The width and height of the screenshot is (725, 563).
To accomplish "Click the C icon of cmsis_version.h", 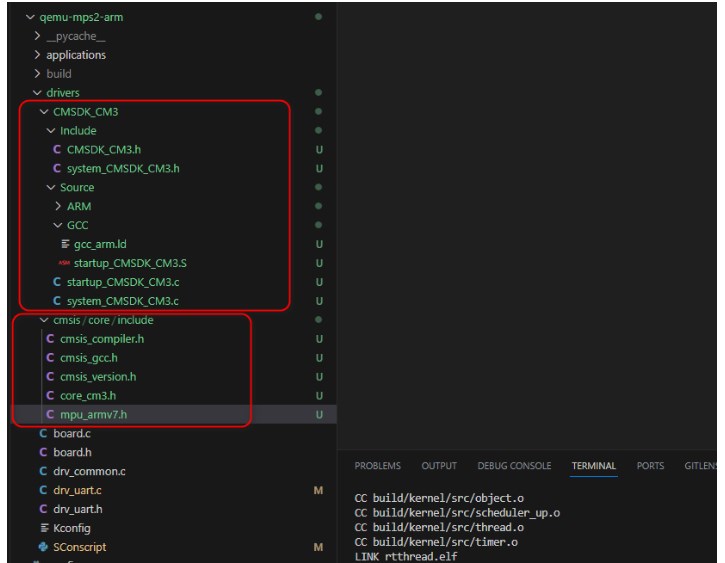I will tap(50, 377).
